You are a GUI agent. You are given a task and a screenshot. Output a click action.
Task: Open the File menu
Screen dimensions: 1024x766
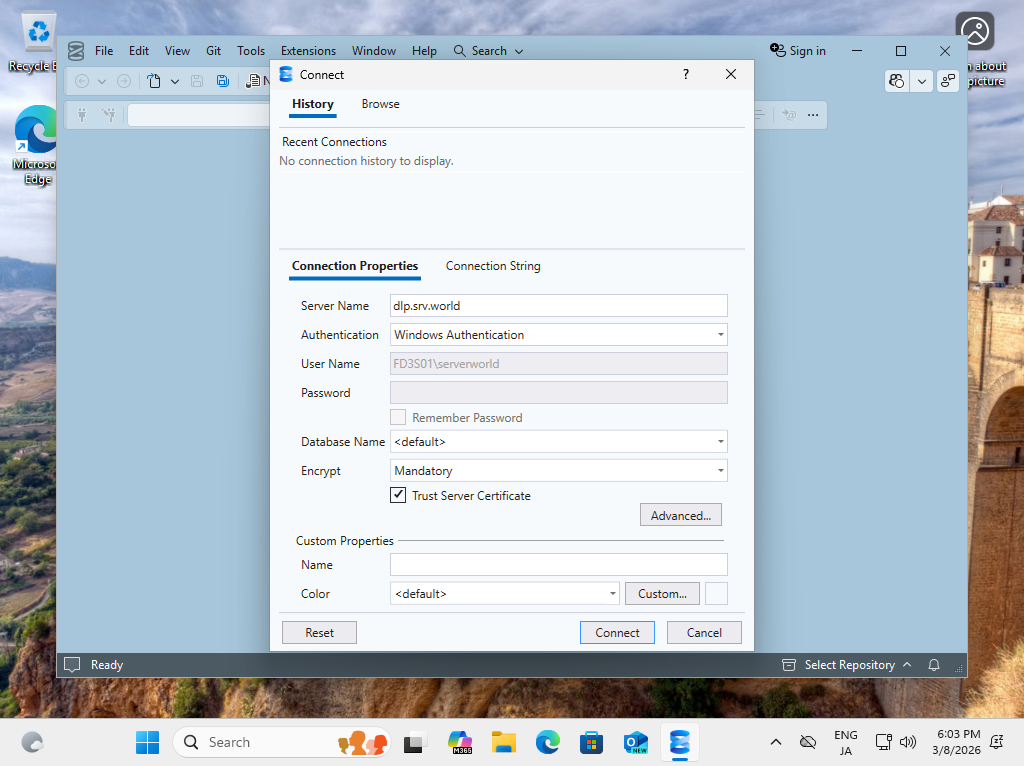click(x=104, y=51)
